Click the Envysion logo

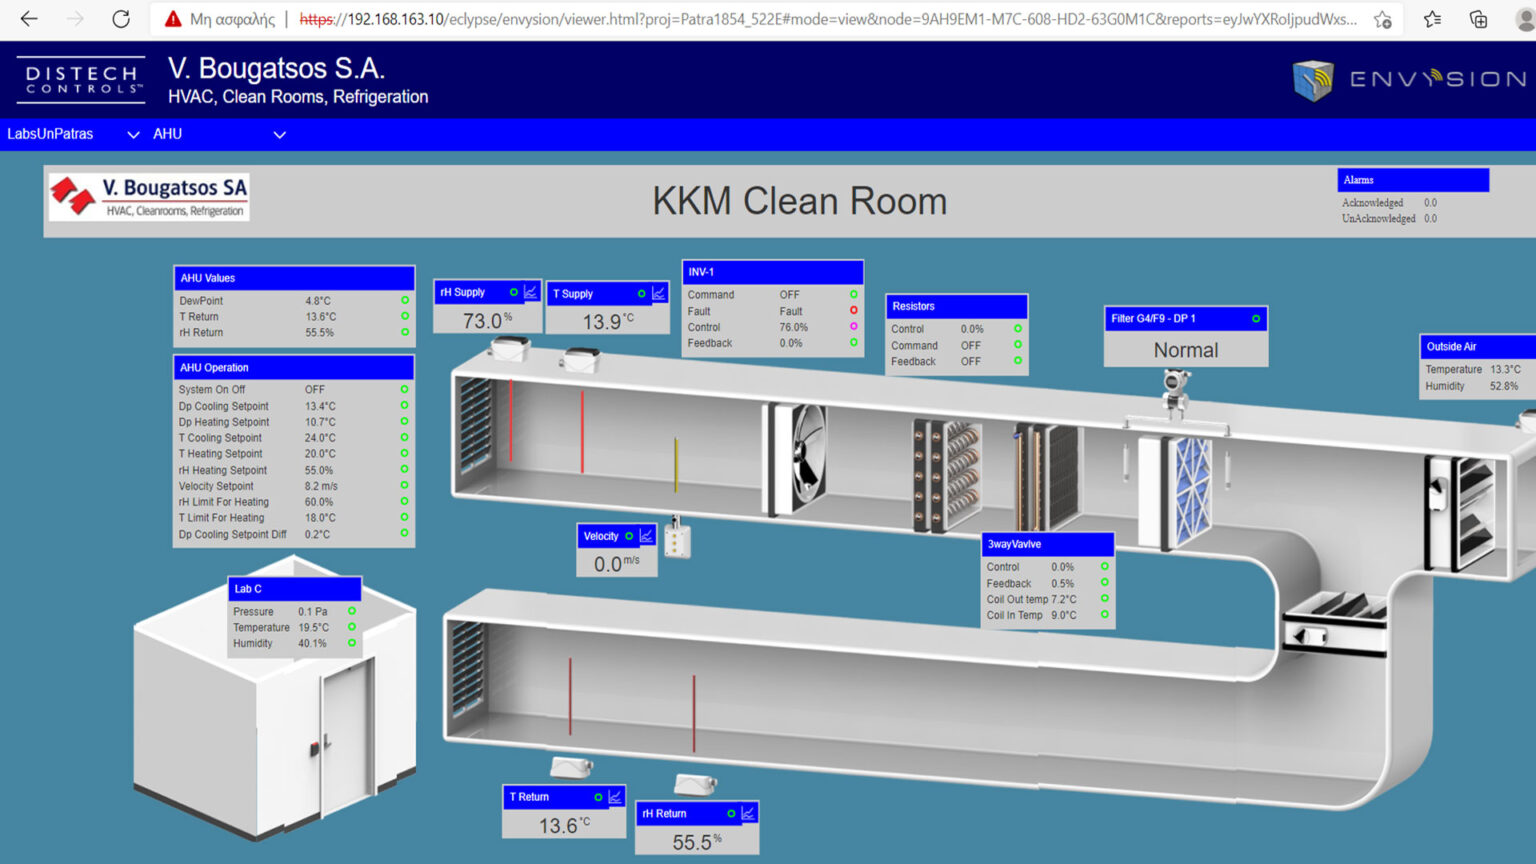pos(1410,79)
